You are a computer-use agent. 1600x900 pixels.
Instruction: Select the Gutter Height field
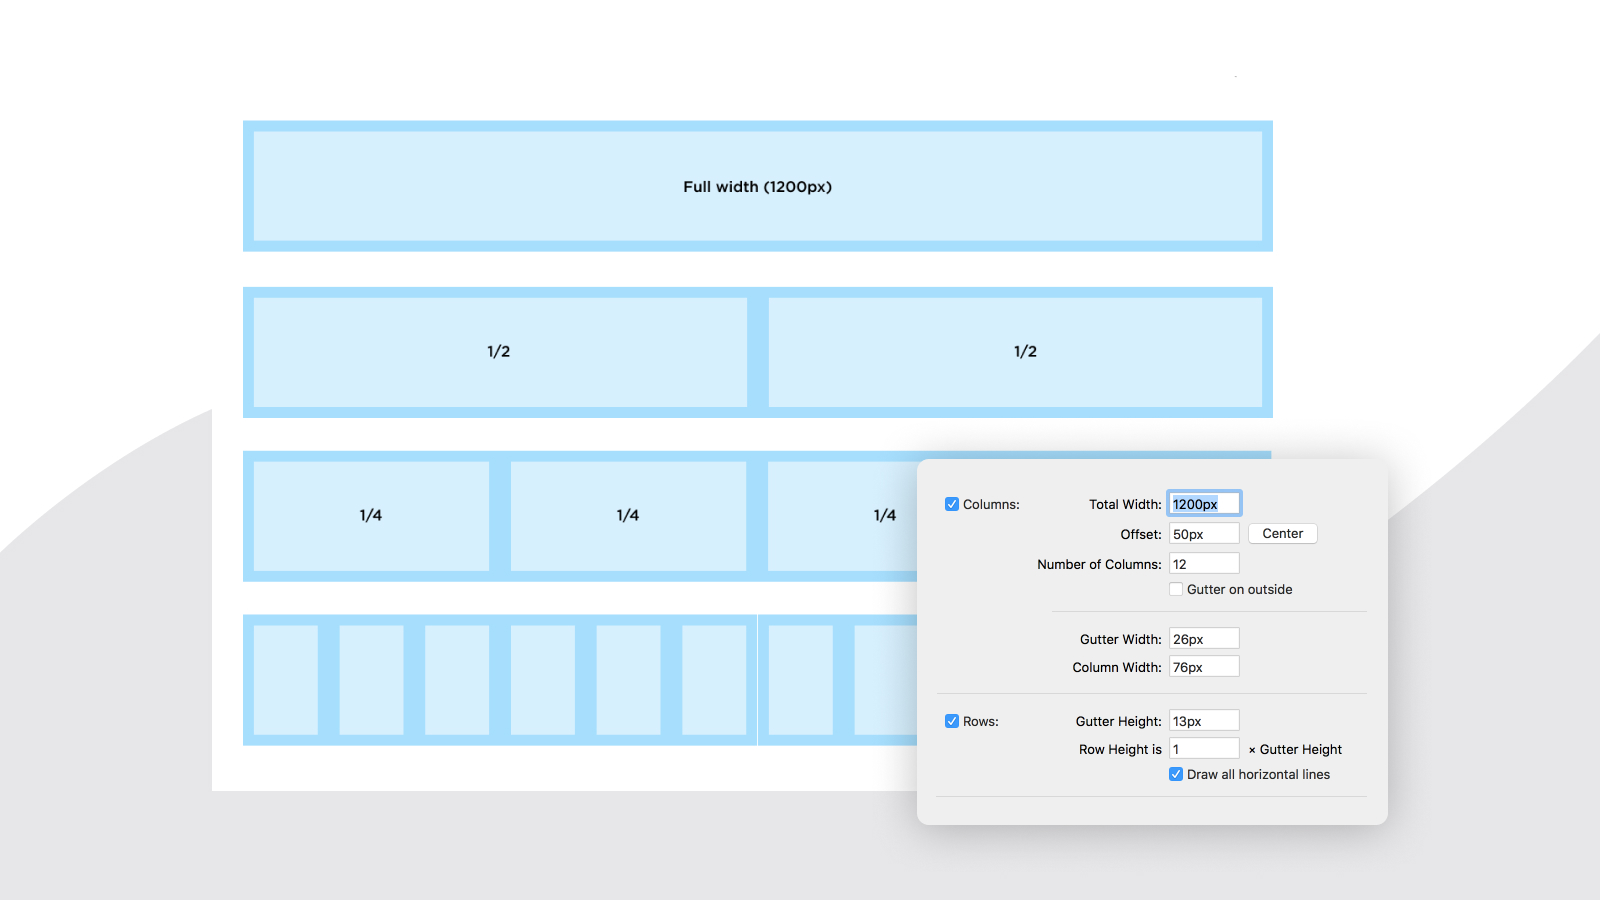(x=1204, y=721)
